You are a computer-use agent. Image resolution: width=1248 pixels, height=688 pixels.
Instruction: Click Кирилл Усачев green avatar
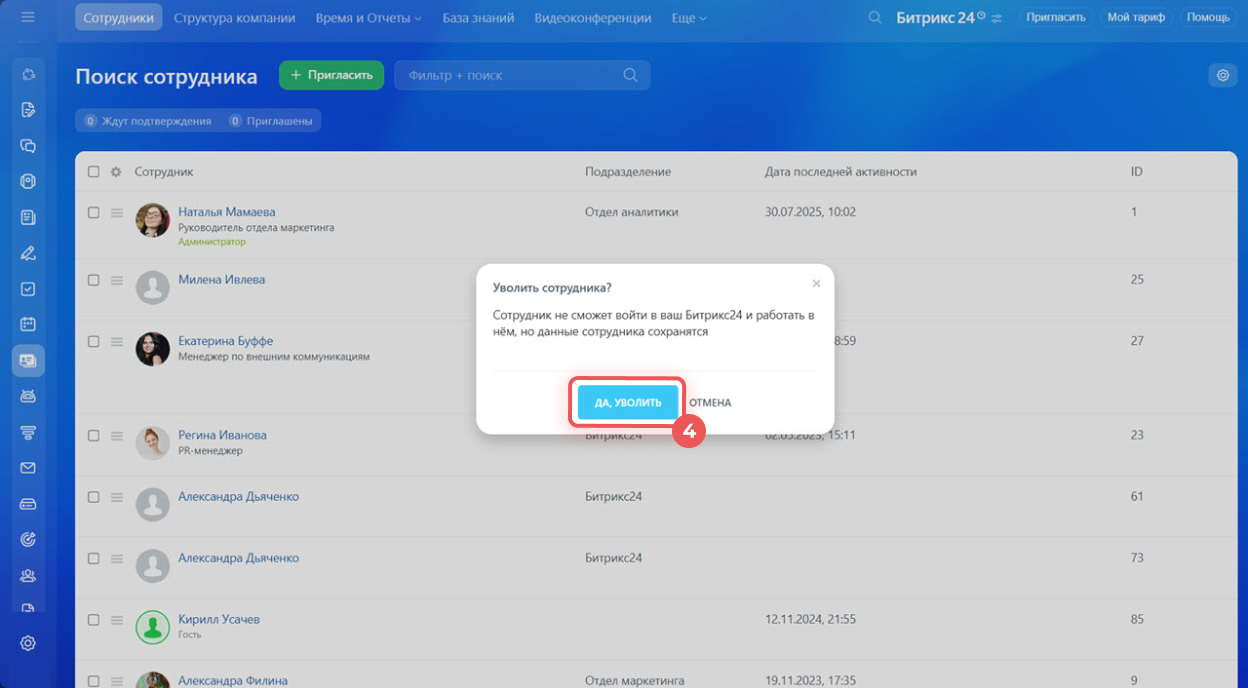[x=152, y=627]
